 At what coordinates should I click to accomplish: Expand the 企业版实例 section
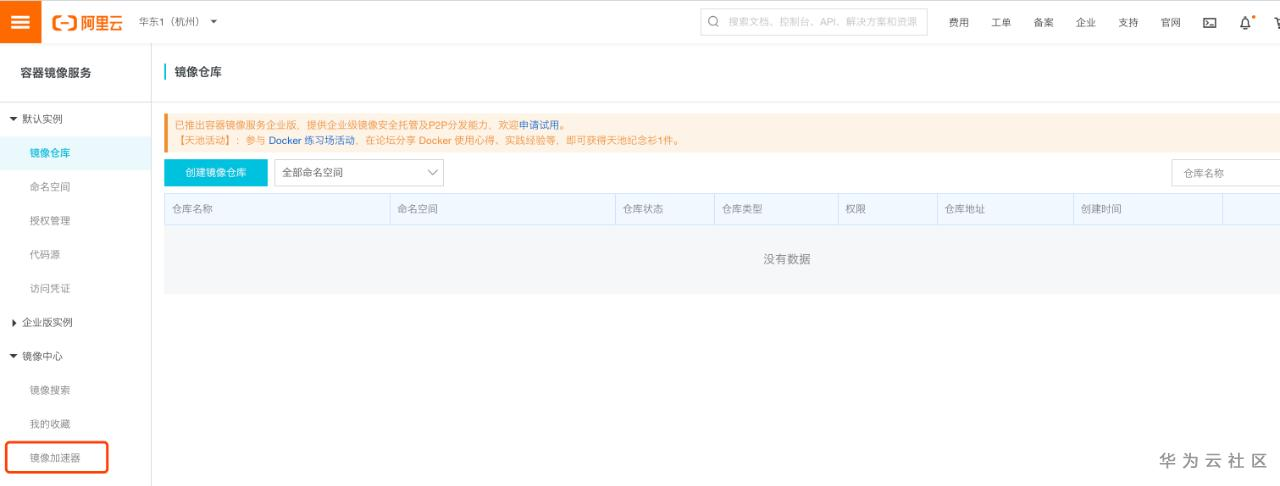41,323
